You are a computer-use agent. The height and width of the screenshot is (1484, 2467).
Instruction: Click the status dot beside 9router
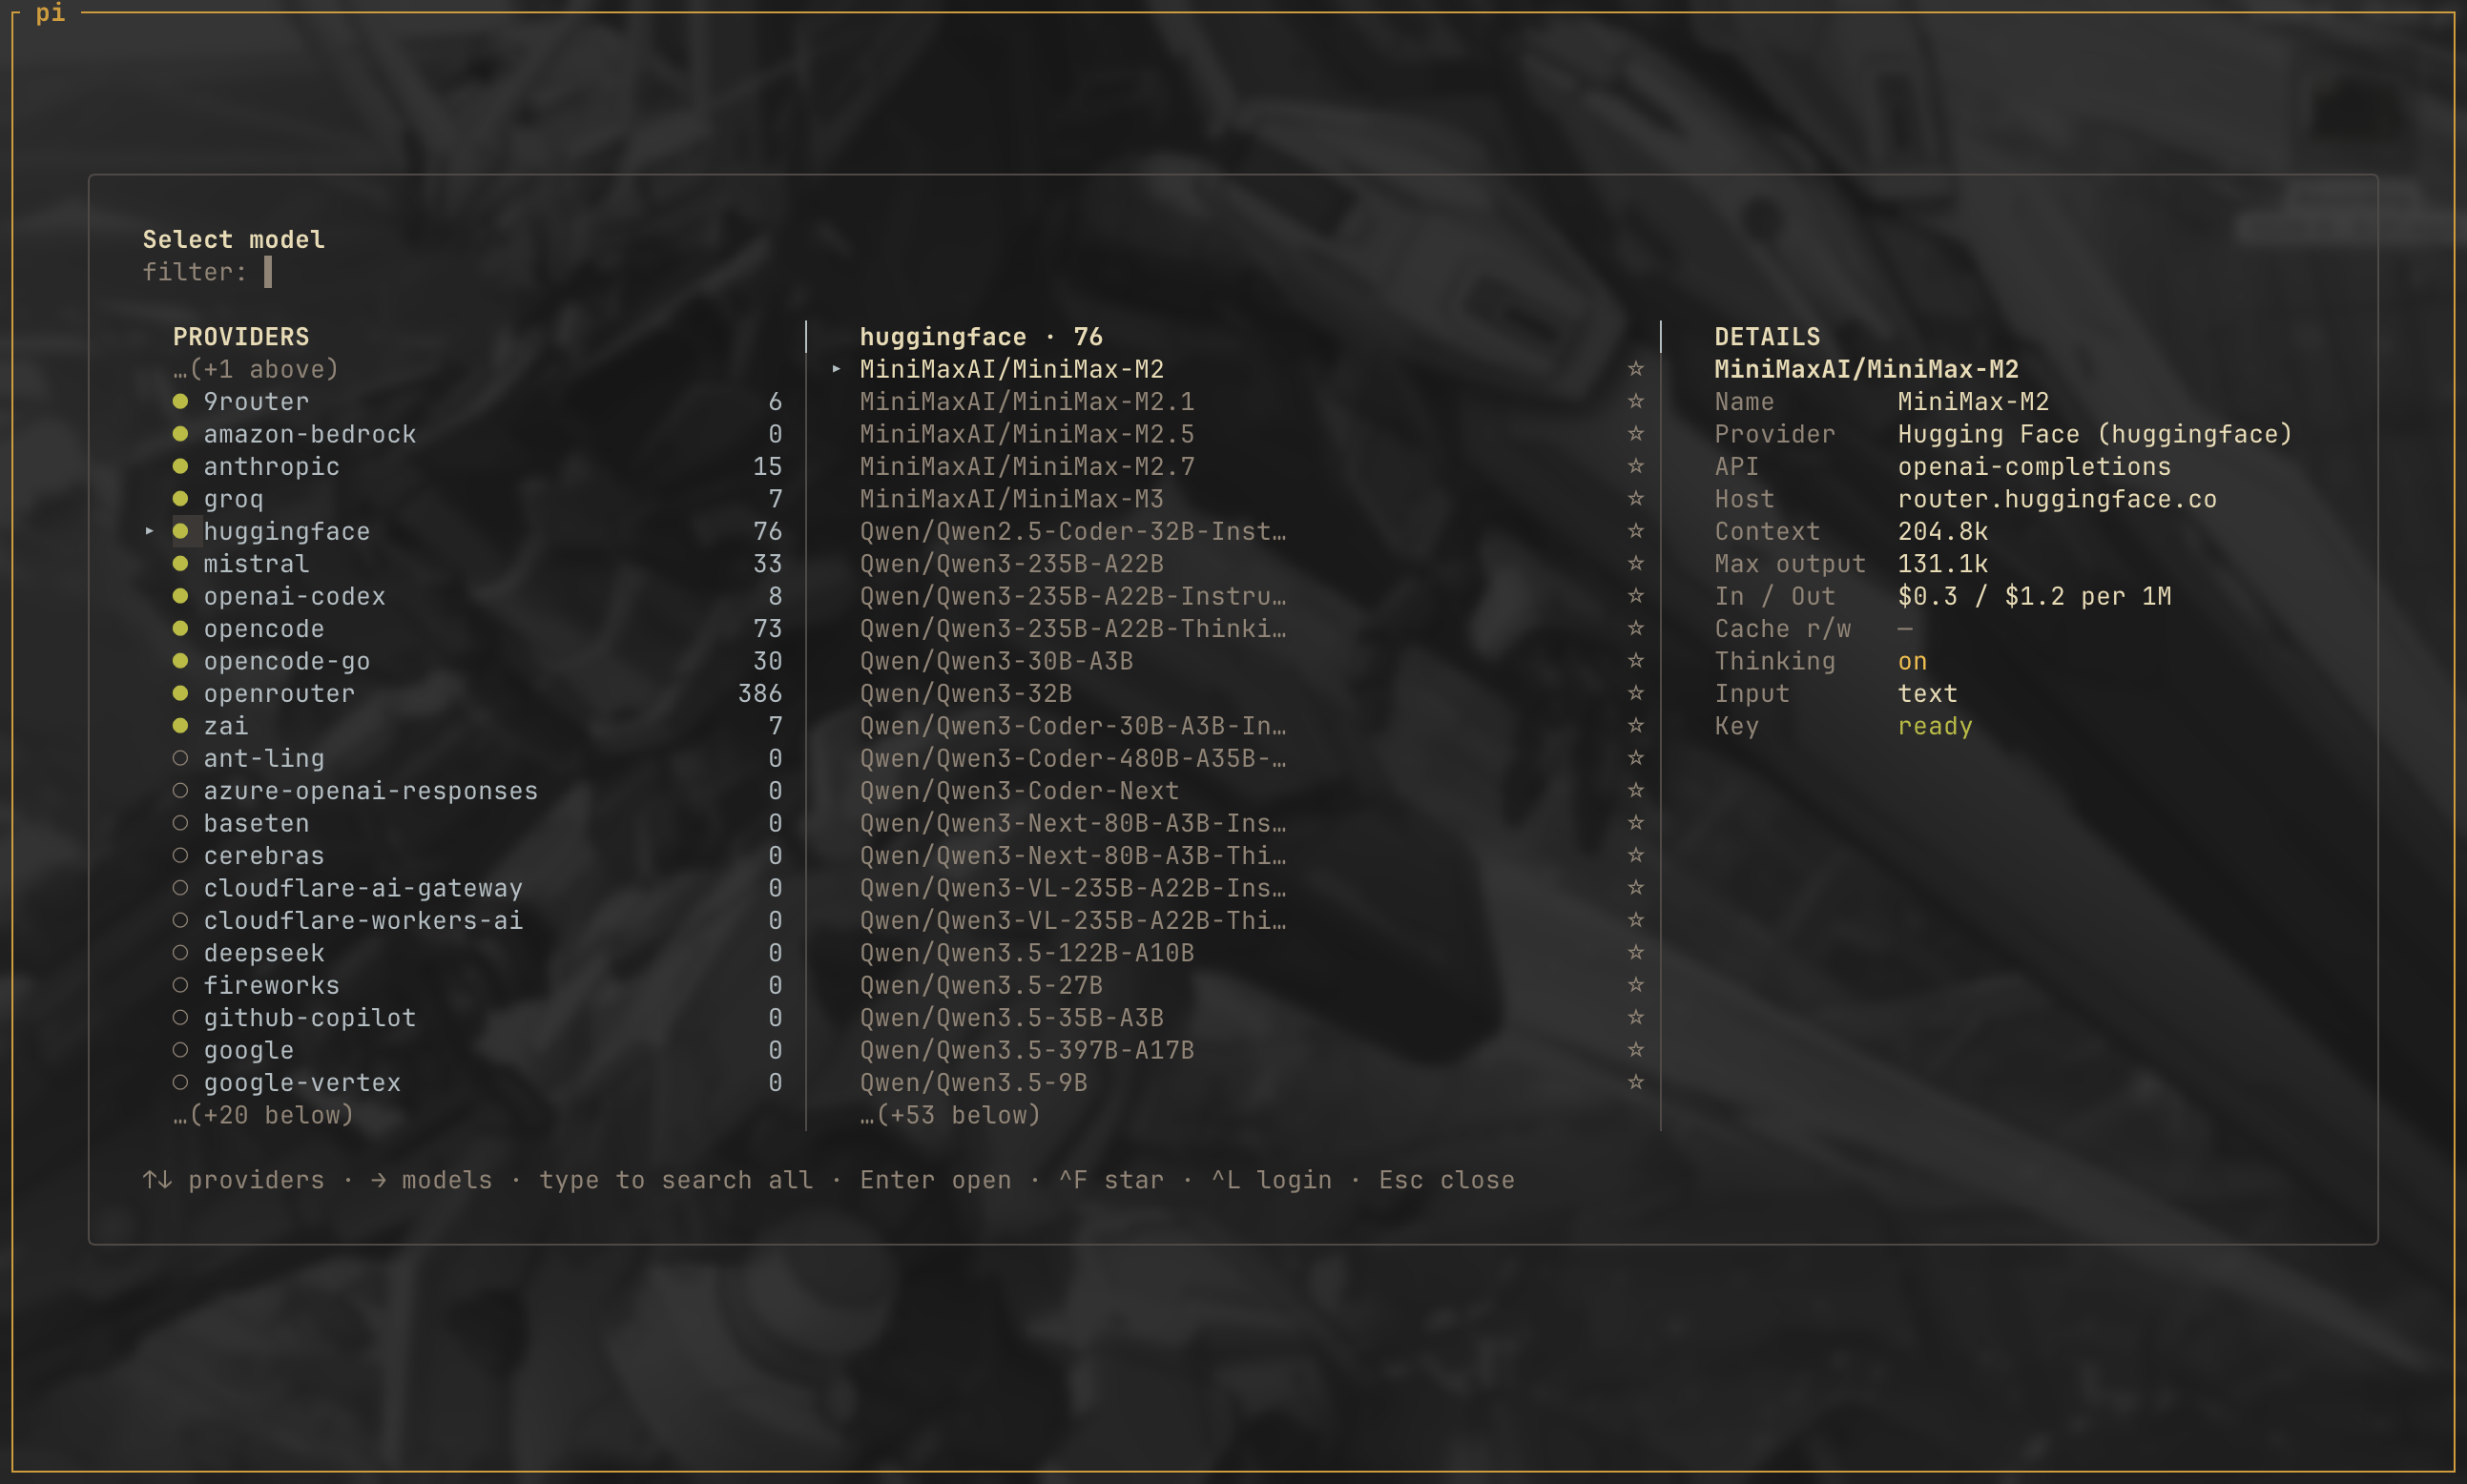180,401
